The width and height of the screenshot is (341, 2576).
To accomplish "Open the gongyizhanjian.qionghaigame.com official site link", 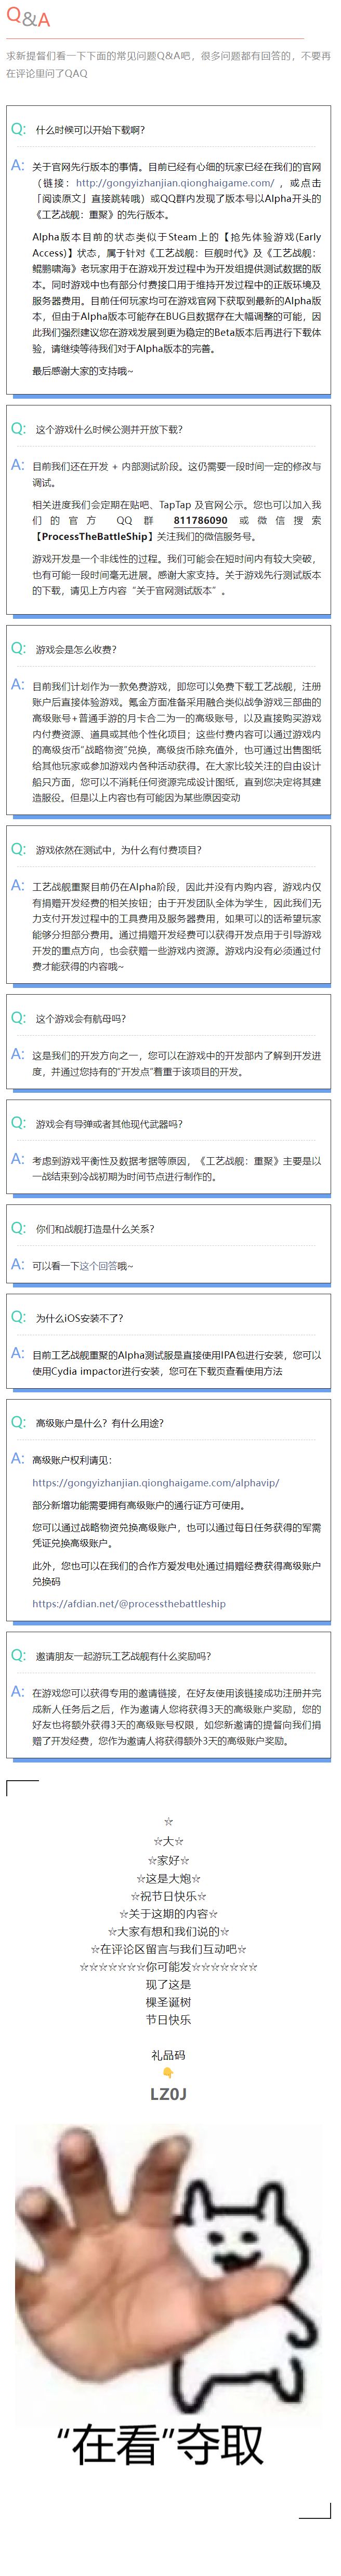I will (x=174, y=183).
